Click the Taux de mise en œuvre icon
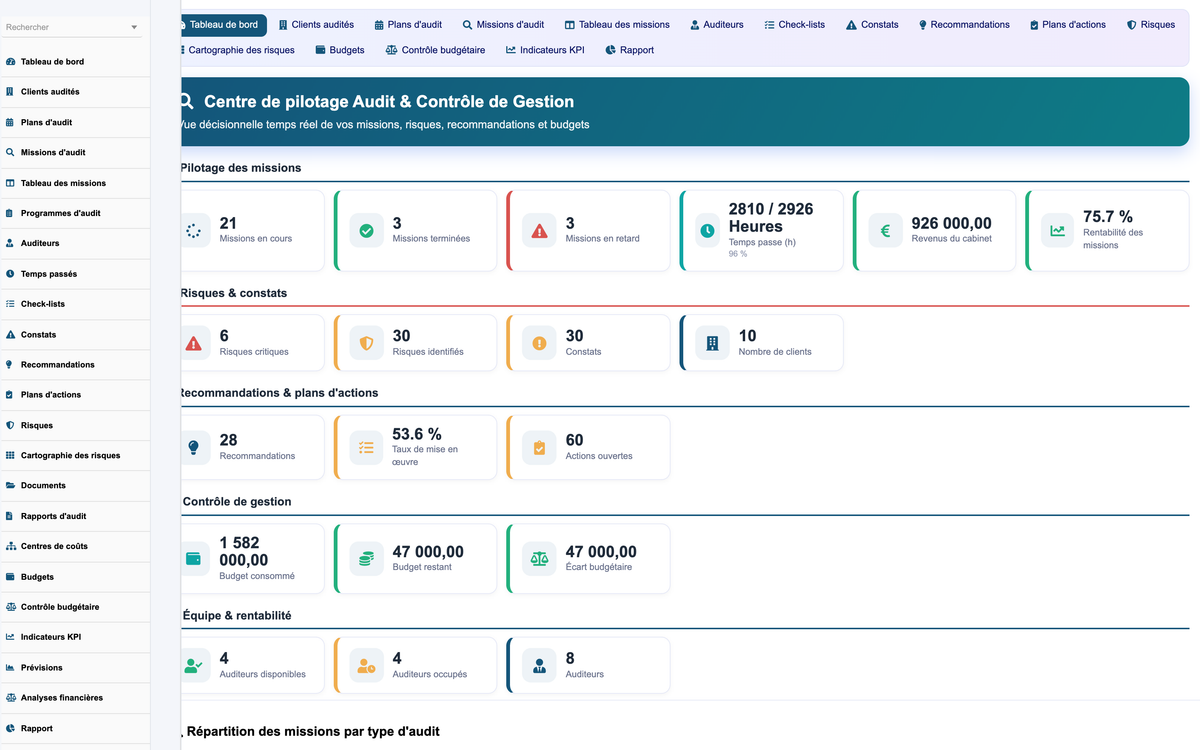Image resolution: width=1200 pixels, height=750 pixels. click(x=367, y=448)
